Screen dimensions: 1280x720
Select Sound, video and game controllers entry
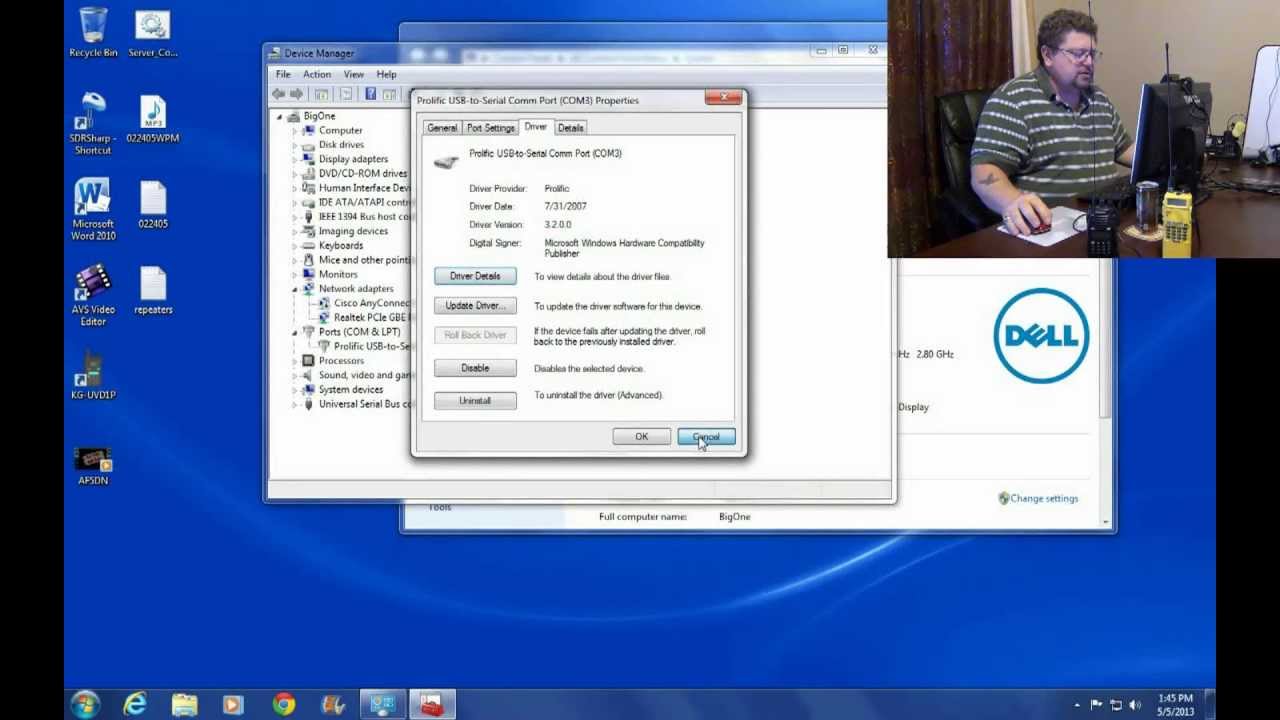tap(365, 376)
